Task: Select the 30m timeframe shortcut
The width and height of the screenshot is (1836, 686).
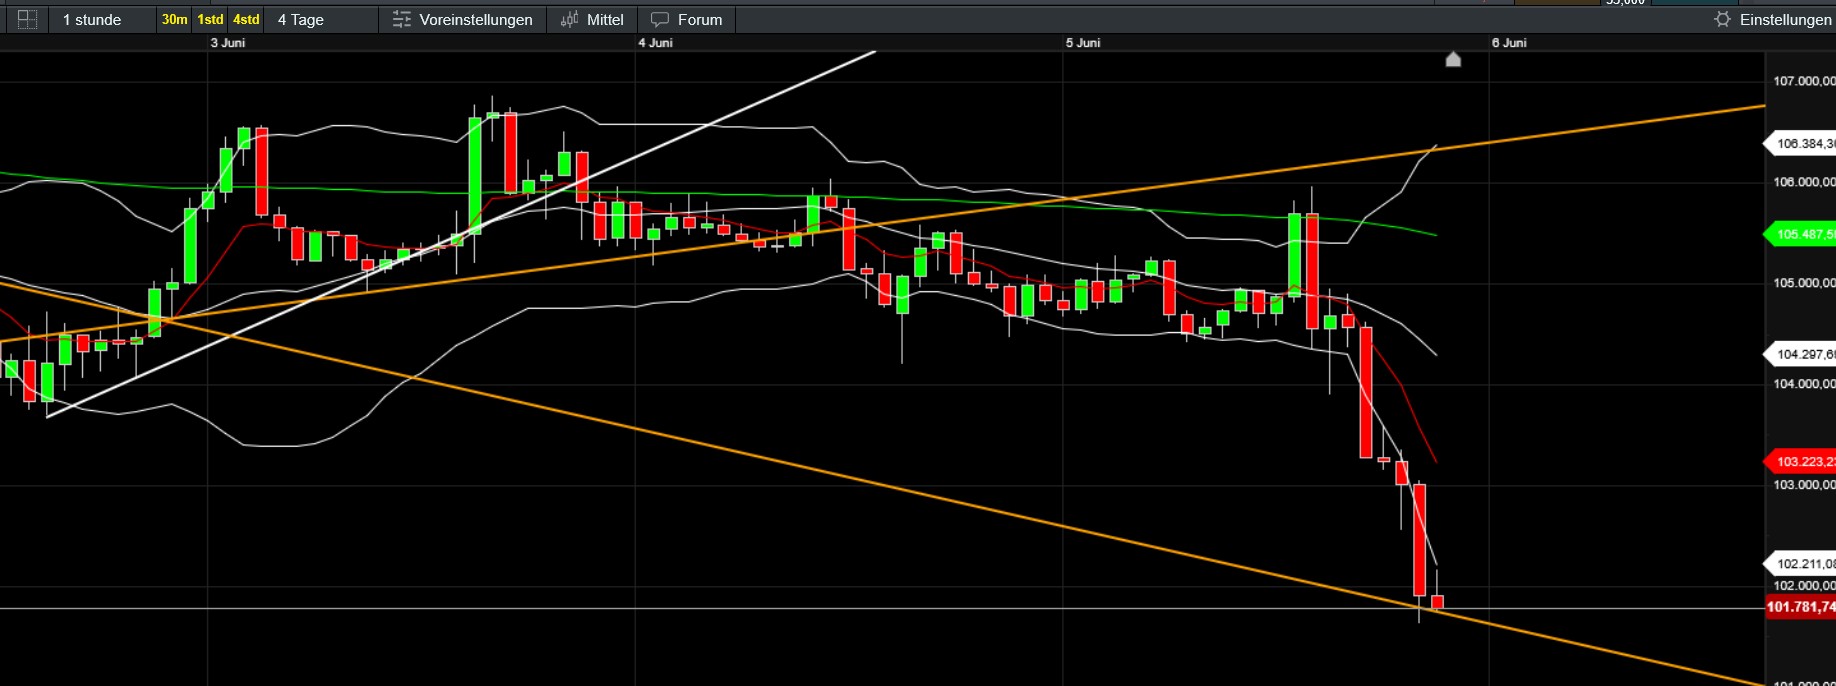Action: [x=174, y=19]
